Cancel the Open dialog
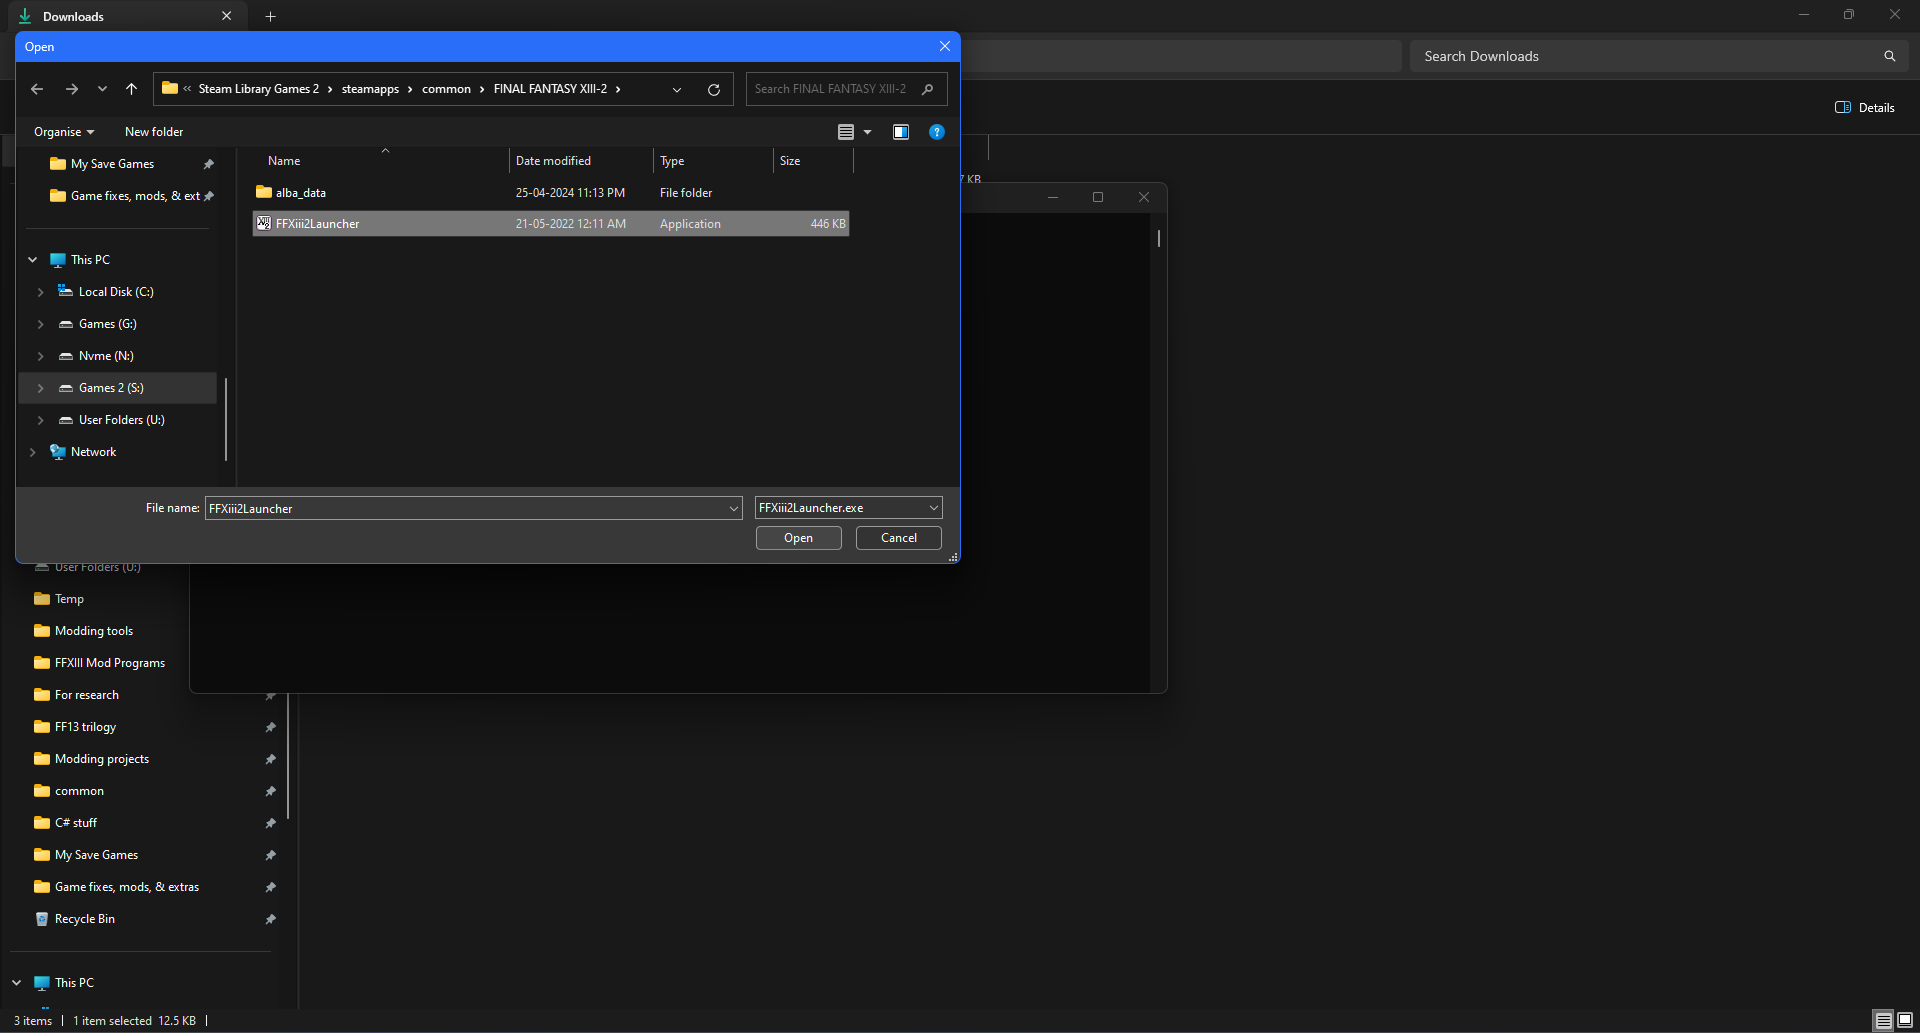 click(x=899, y=538)
